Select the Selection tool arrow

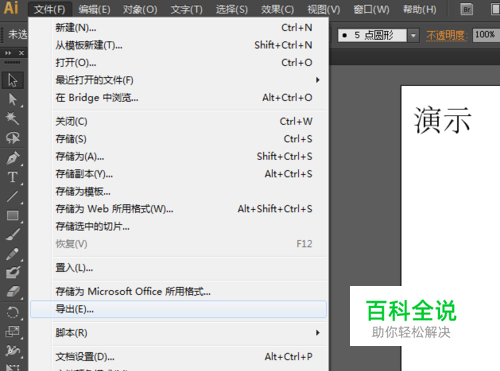[13, 80]
